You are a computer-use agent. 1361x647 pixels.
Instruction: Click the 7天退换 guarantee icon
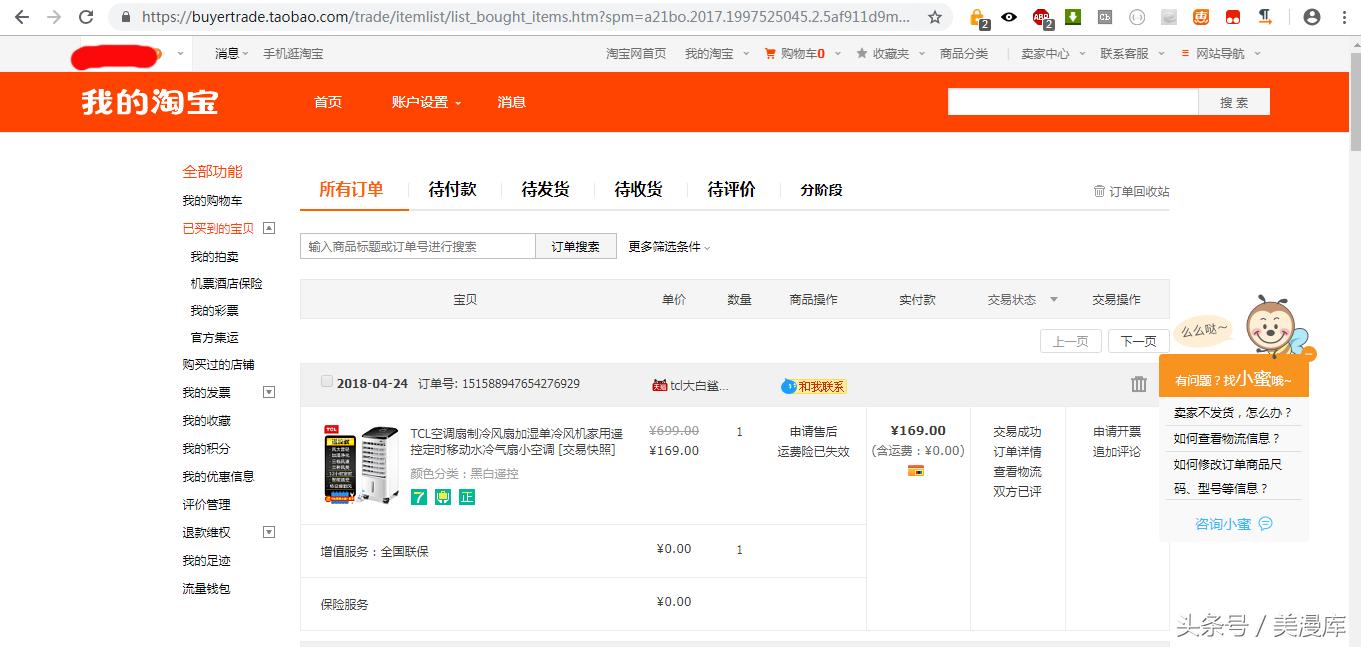tap(419, 497)
